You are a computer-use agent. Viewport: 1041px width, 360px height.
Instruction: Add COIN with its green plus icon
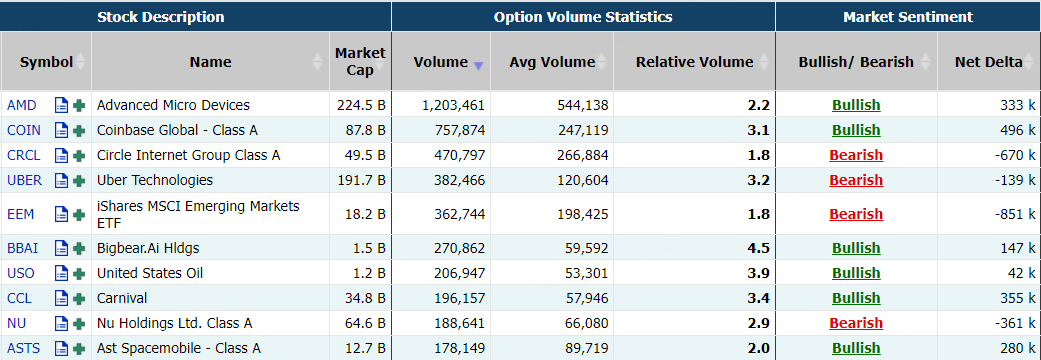coord(80,130)
